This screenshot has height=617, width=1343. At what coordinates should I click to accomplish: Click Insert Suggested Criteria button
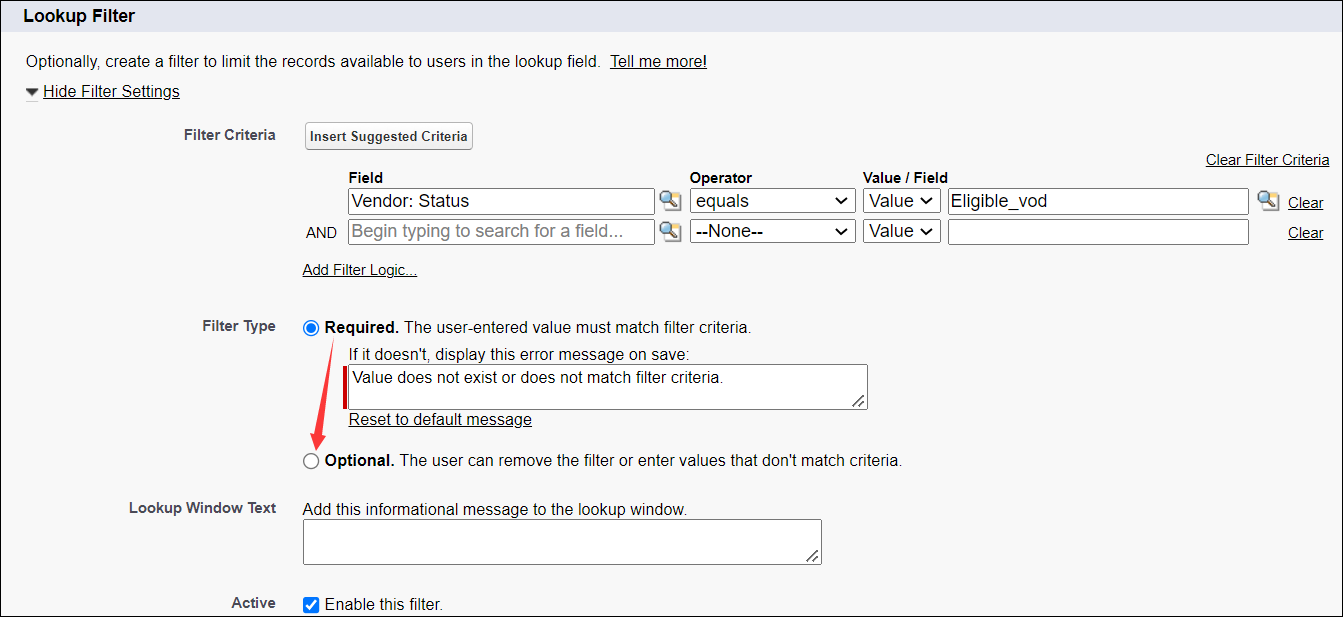coord(388,137)
